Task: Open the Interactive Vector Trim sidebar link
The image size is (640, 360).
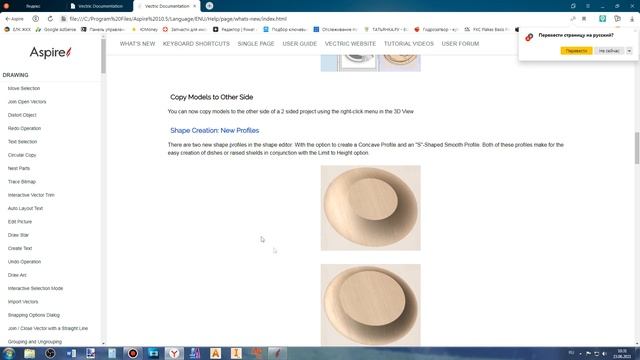Action: (31, 195)
